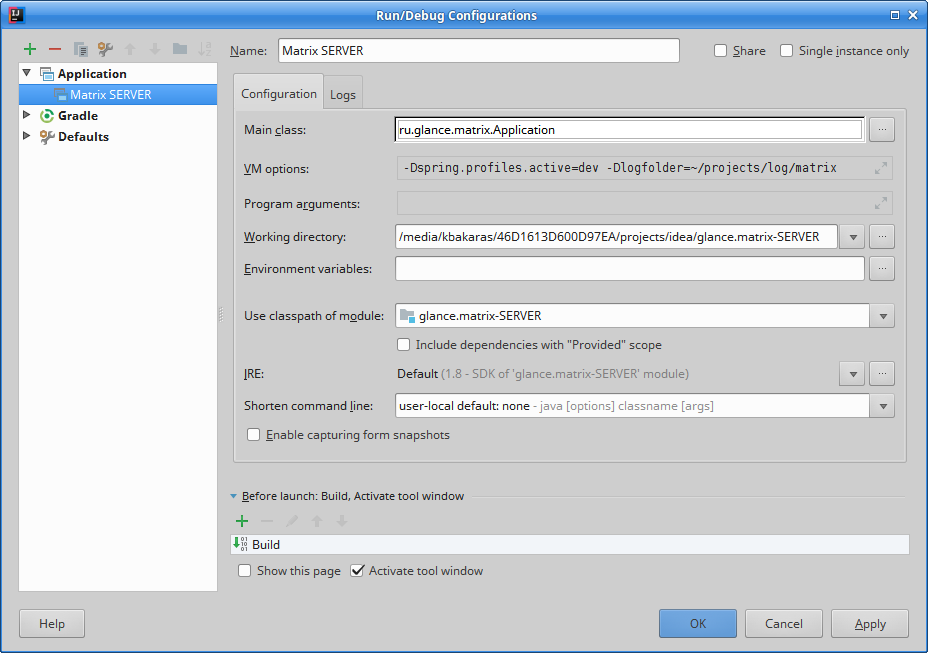928x653 pixels.
Task: Browse Working directory with ellipsis button
Action: [x=881, y=237]
